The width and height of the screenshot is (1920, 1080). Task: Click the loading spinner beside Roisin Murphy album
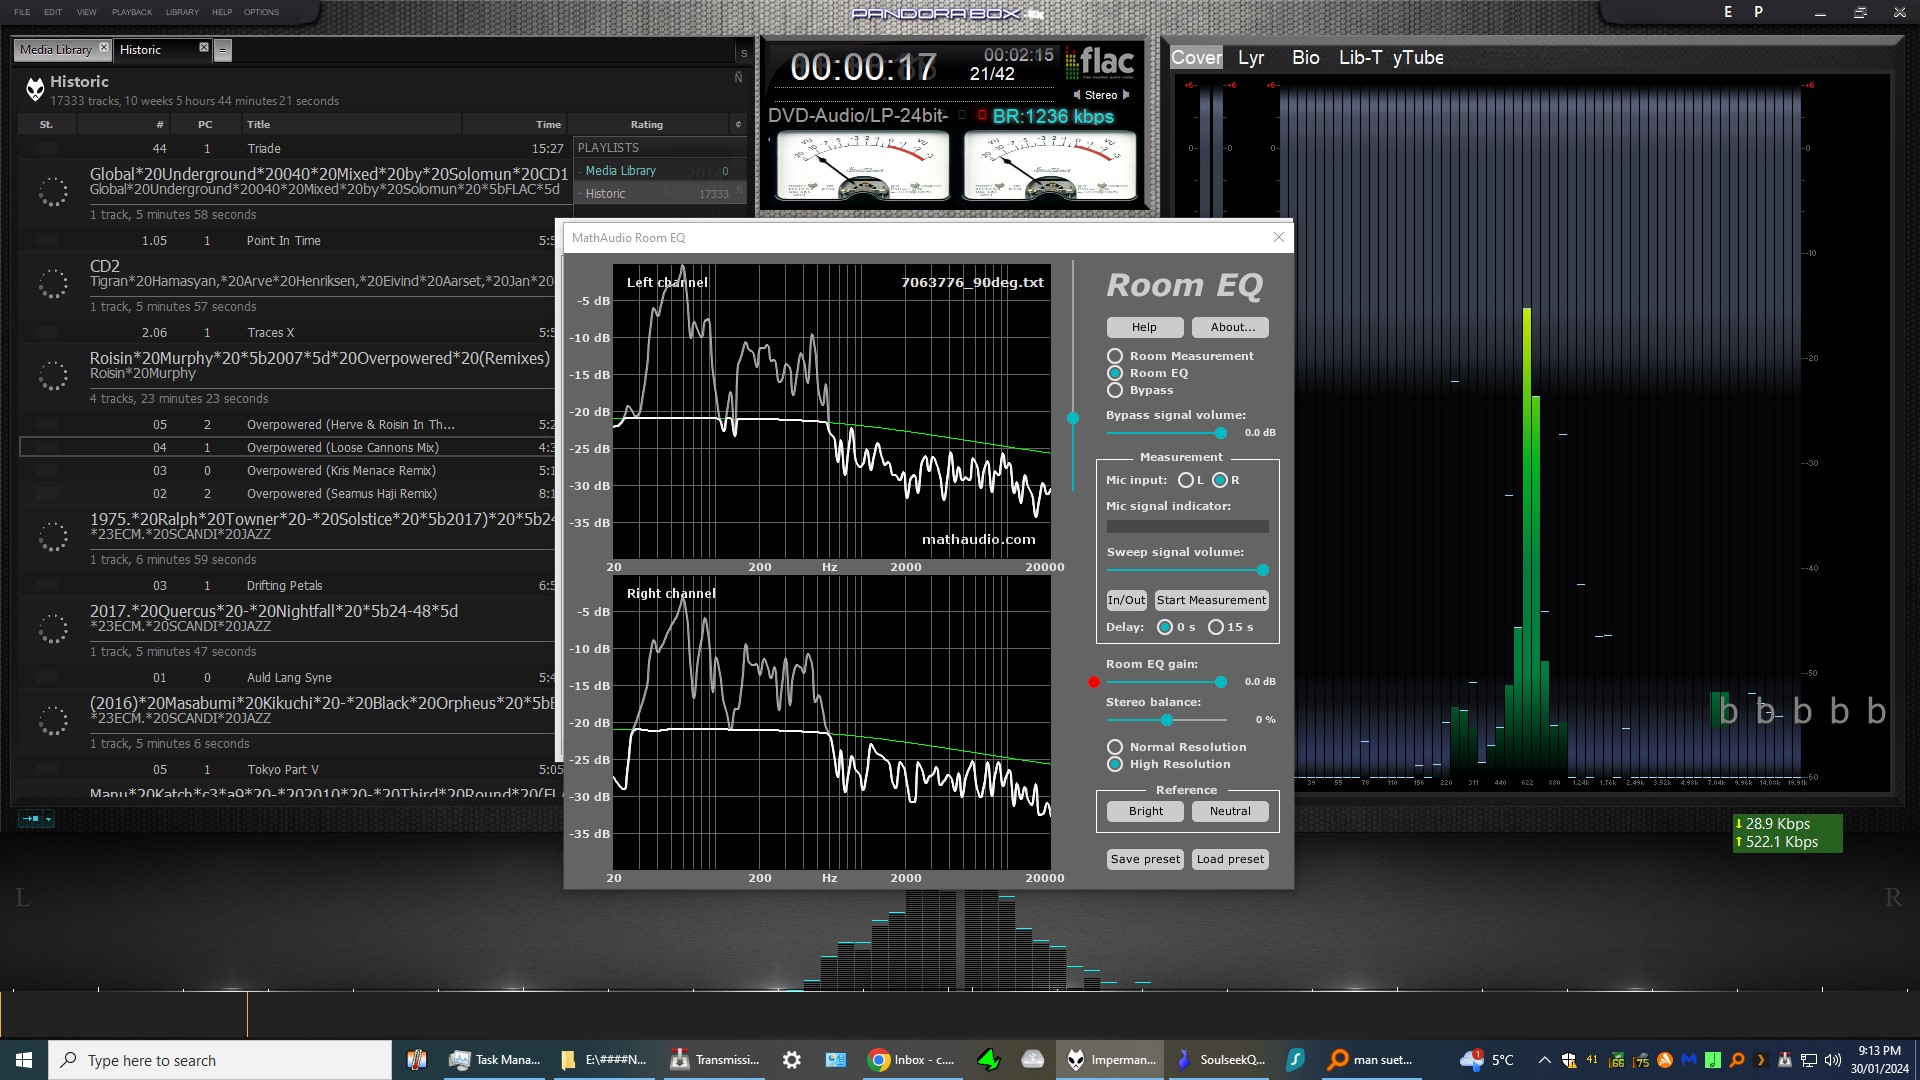[x=53, y=376]
